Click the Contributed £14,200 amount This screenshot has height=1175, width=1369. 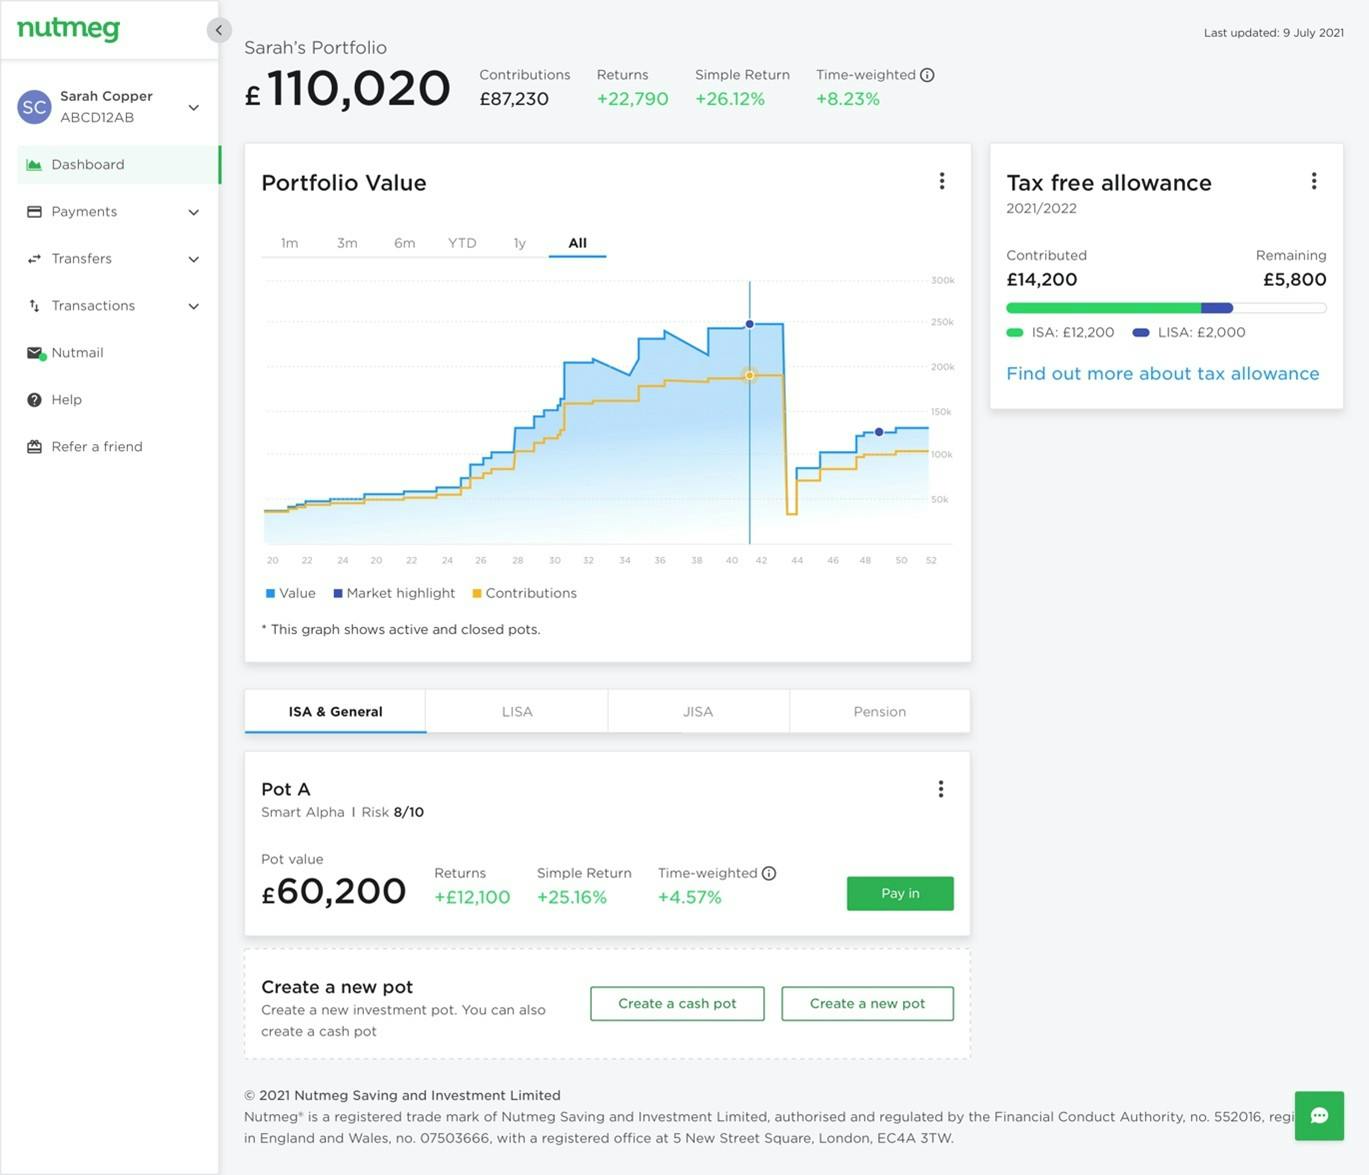point(1042,280)
